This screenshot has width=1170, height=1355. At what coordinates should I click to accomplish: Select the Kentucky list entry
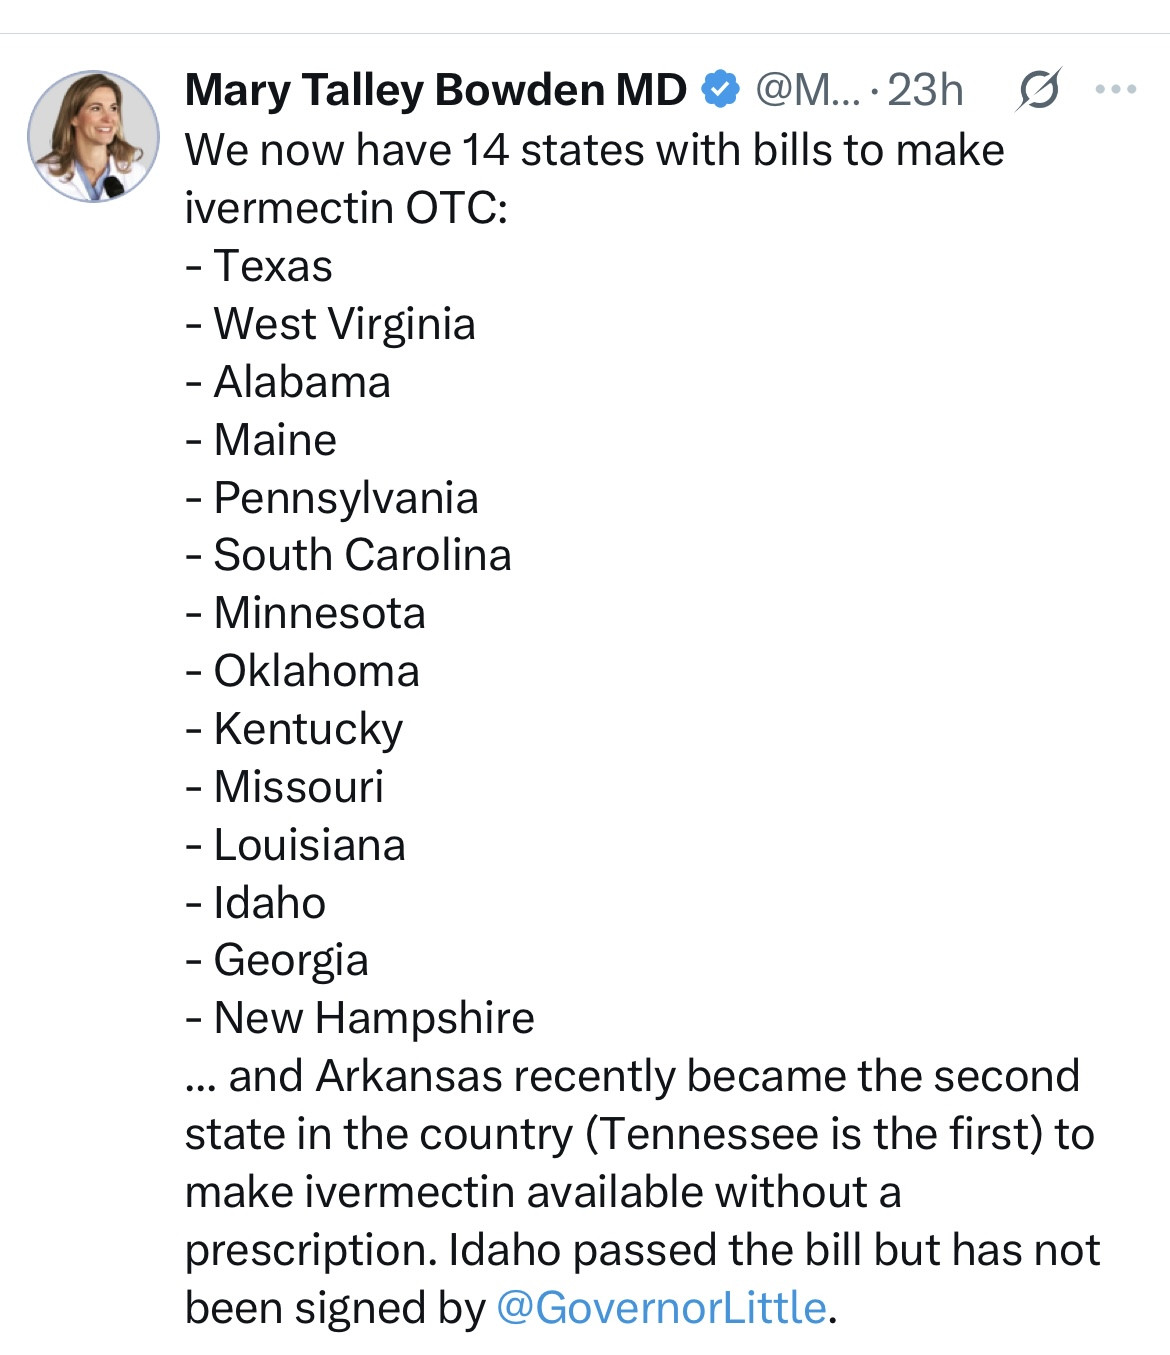coord(308,729)
